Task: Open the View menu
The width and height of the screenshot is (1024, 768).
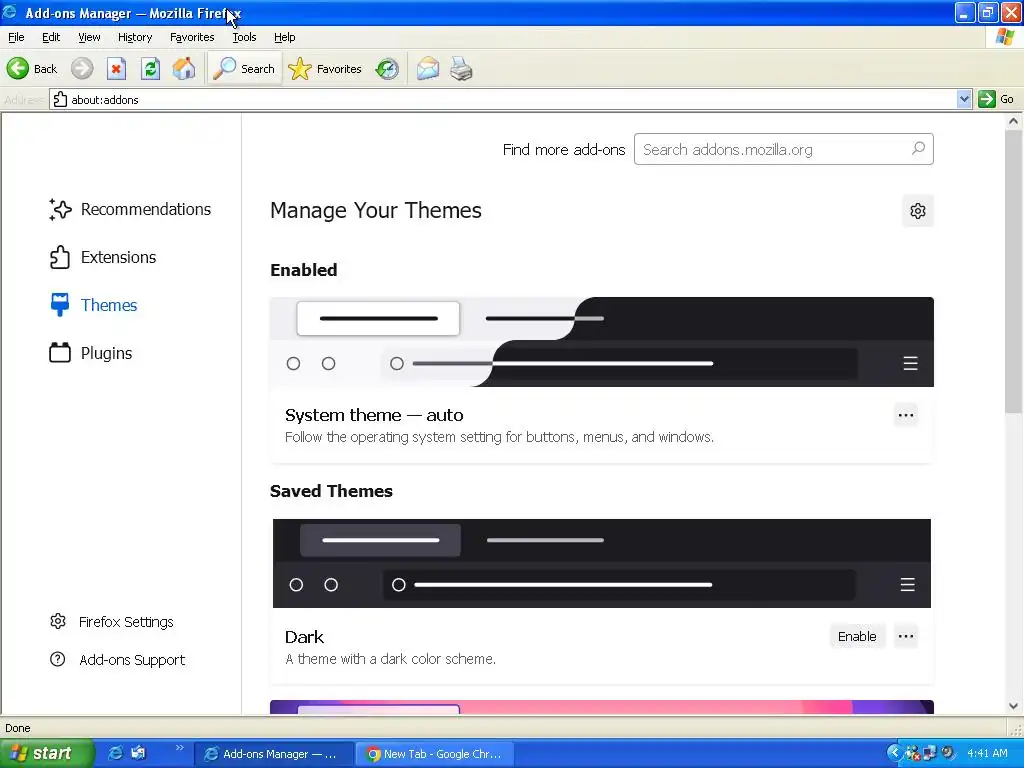Action: pos(89,37)
